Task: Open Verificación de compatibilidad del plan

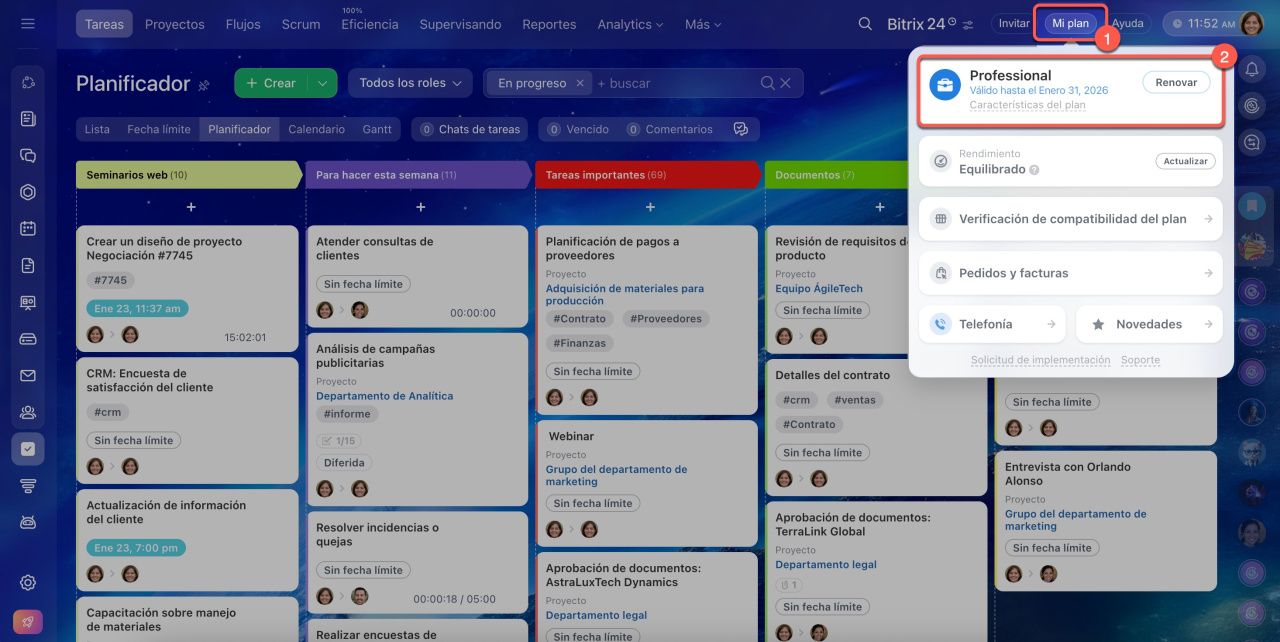Action: 1070,219
